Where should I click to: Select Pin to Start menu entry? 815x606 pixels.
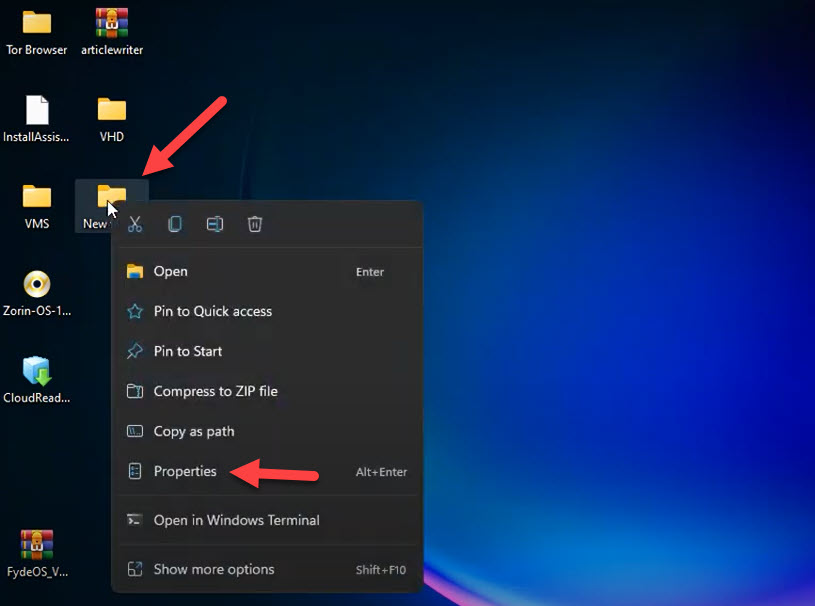click(x=187, y=351)
